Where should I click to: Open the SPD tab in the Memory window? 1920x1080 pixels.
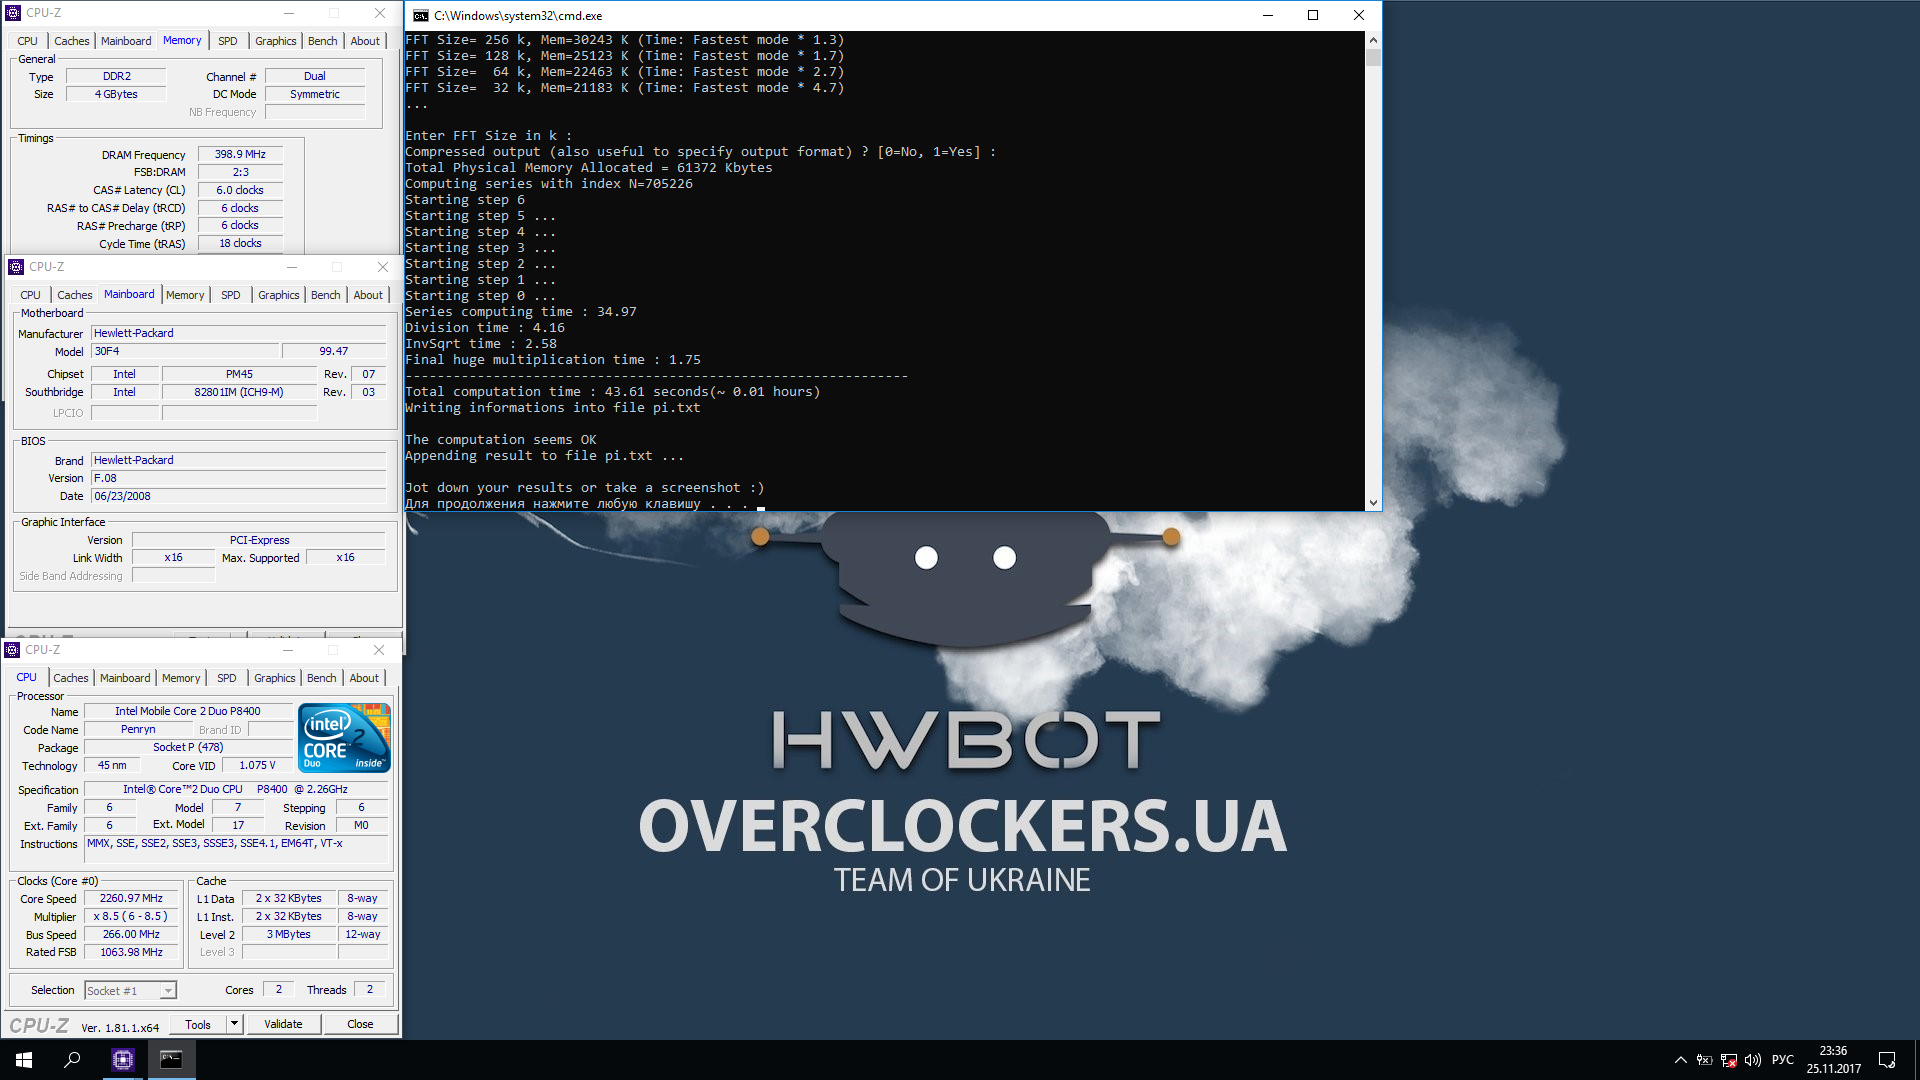click(x=228, y=41)
